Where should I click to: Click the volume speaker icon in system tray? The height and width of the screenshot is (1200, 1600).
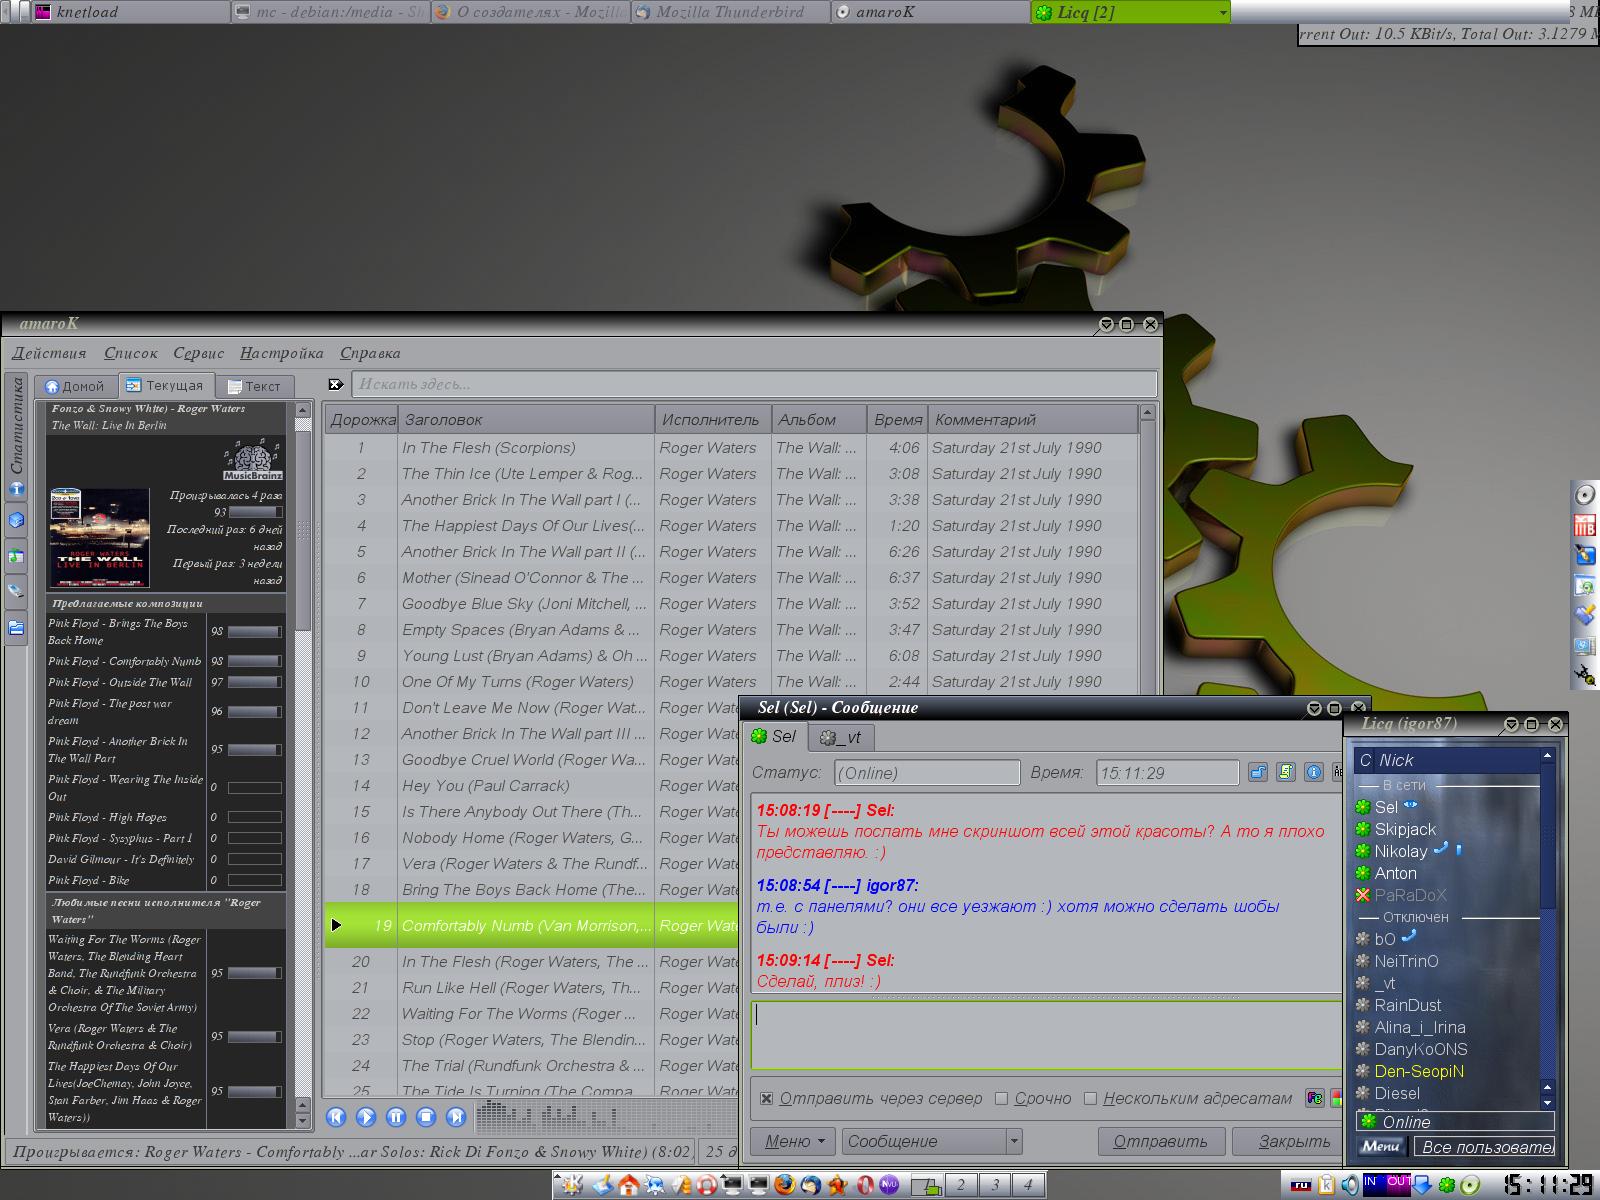click(x=1350, y=1185)
